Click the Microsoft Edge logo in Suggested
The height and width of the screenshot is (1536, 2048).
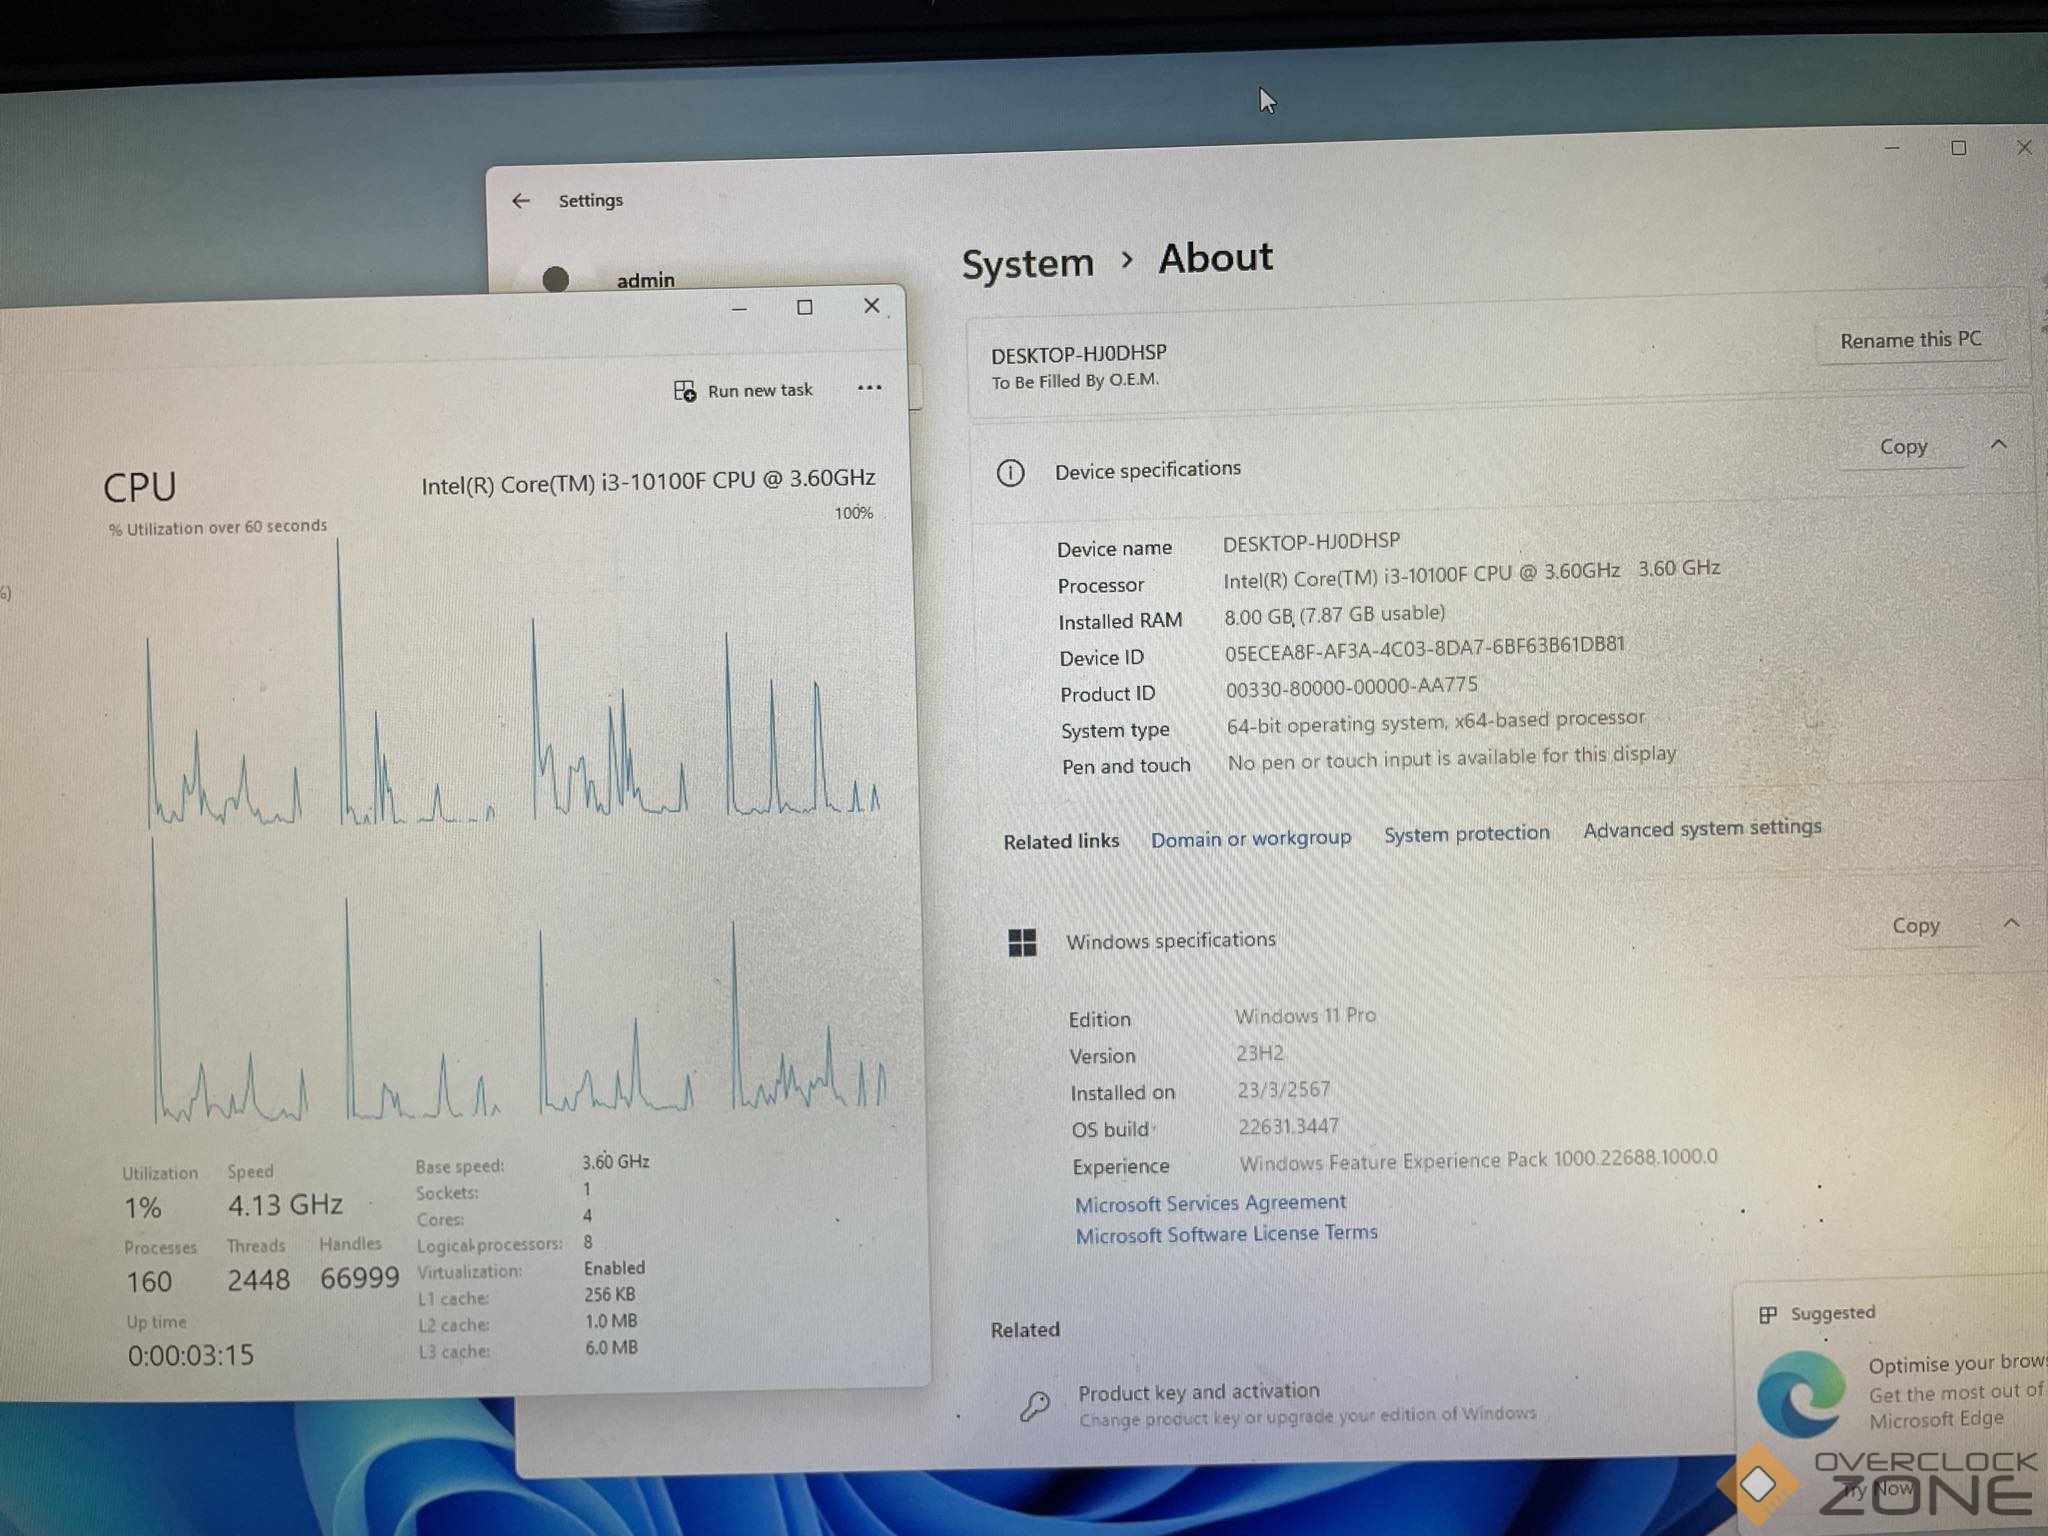(1801, 1393)
